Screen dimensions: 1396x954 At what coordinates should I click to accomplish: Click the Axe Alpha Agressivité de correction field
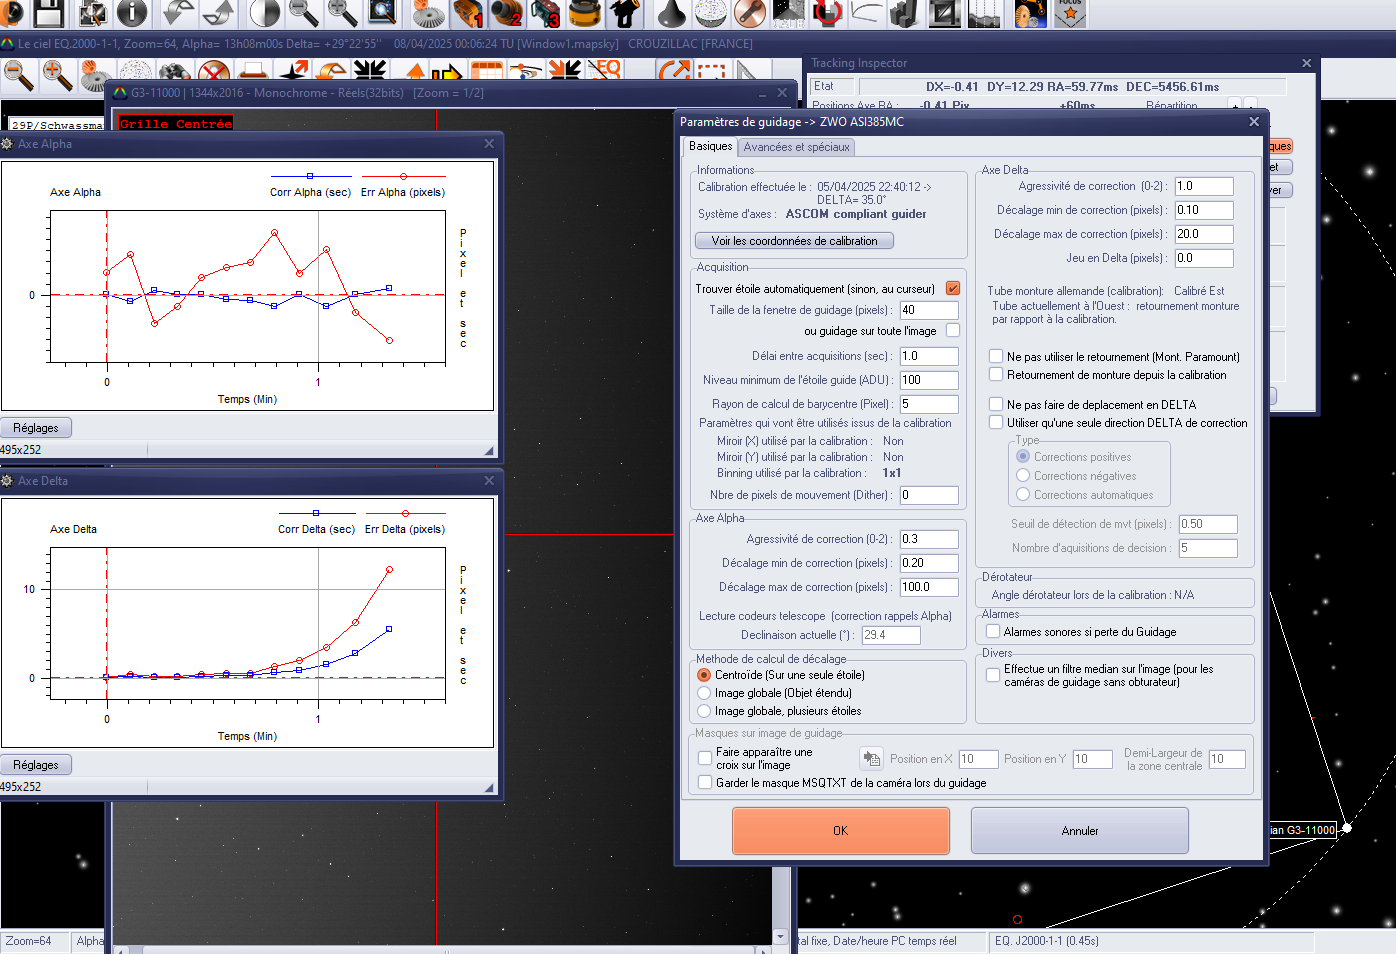click(928, 539)
